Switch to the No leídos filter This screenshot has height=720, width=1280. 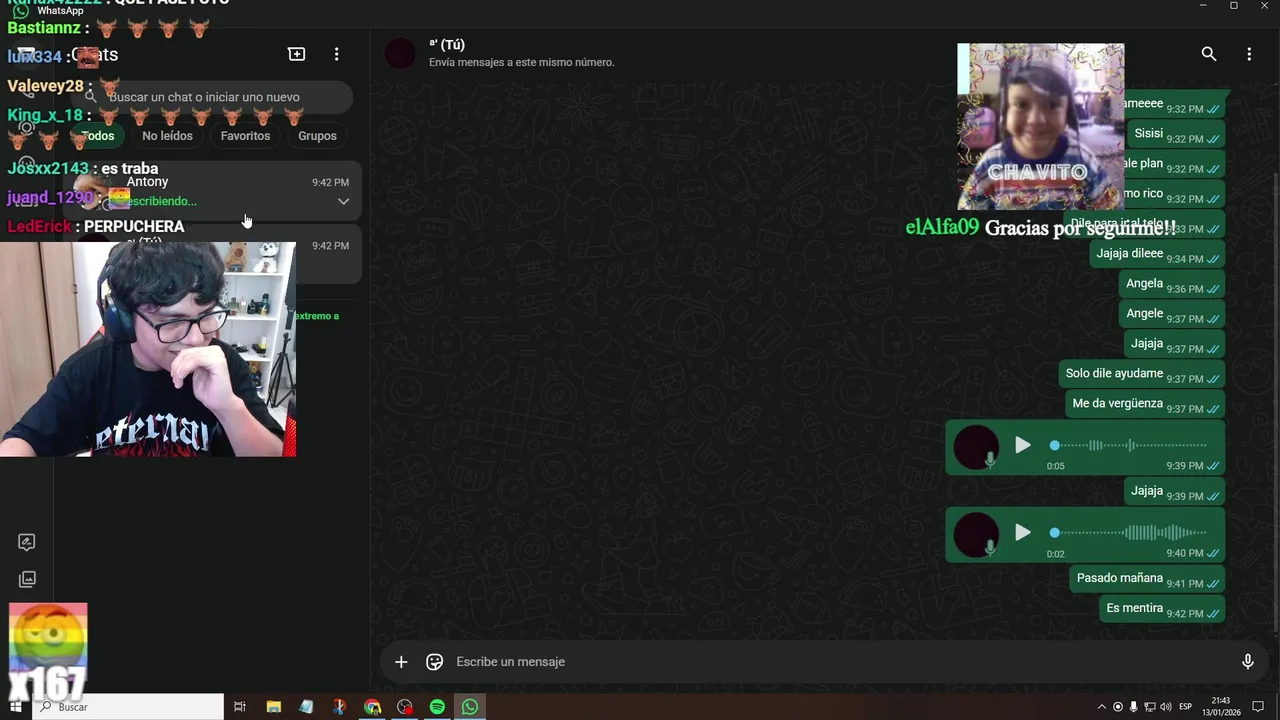pyautogui.click(x=167, y=136)
